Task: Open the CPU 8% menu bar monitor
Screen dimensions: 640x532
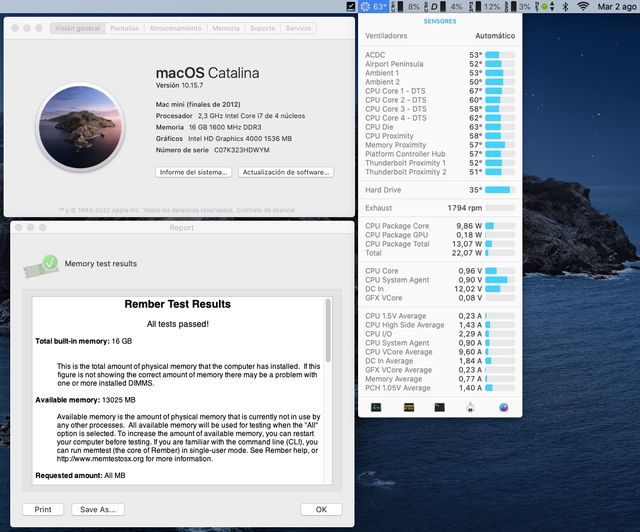Action: 405,7
